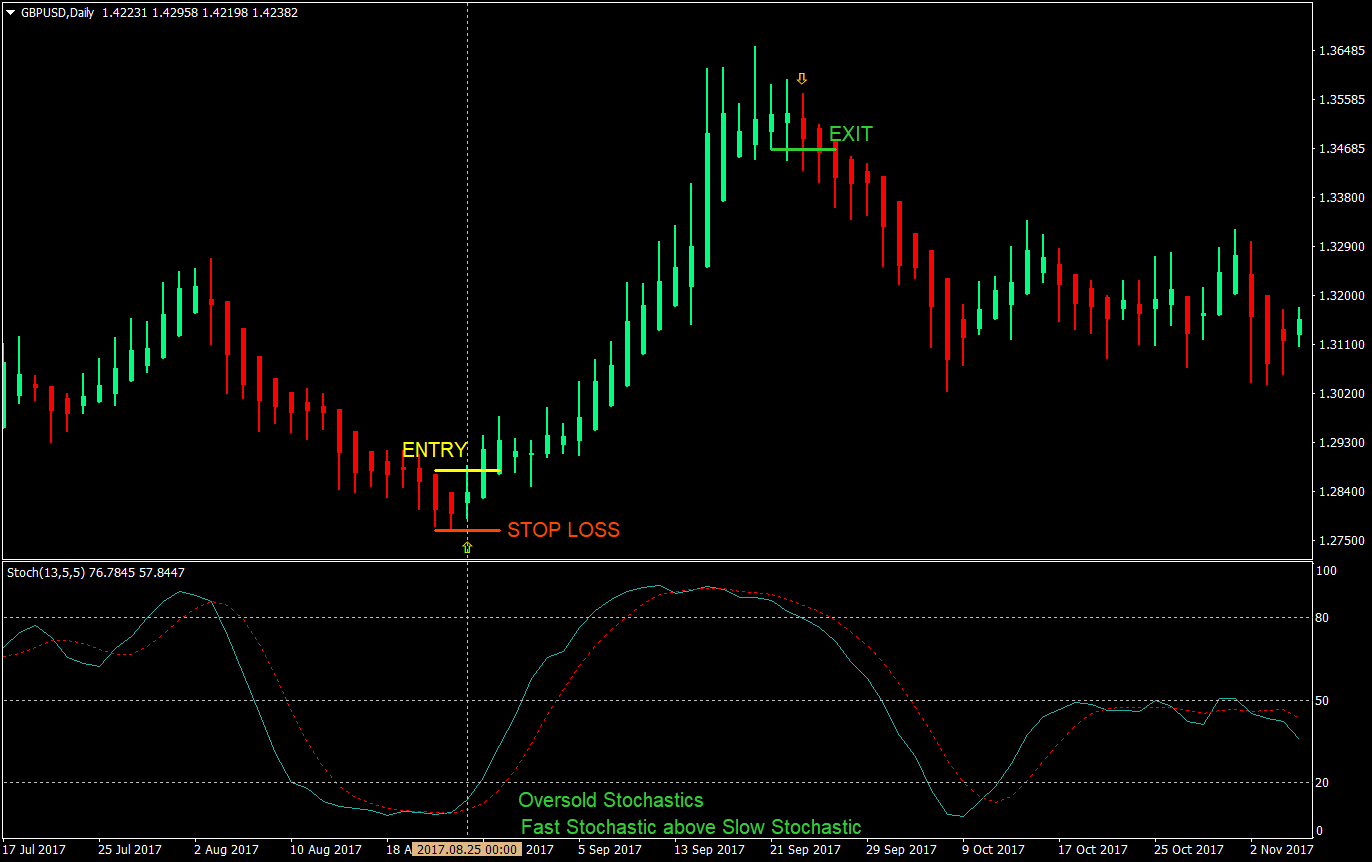Click the ENTRY text label
The width and height of the screenshot is (1372, 862).
pyautogui.click(x=434, y=450)
